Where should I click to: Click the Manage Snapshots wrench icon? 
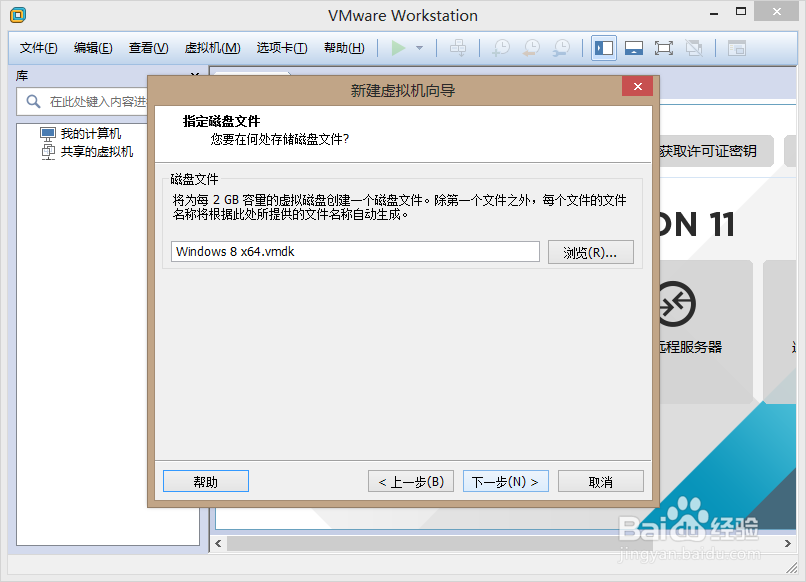[562, 48]
